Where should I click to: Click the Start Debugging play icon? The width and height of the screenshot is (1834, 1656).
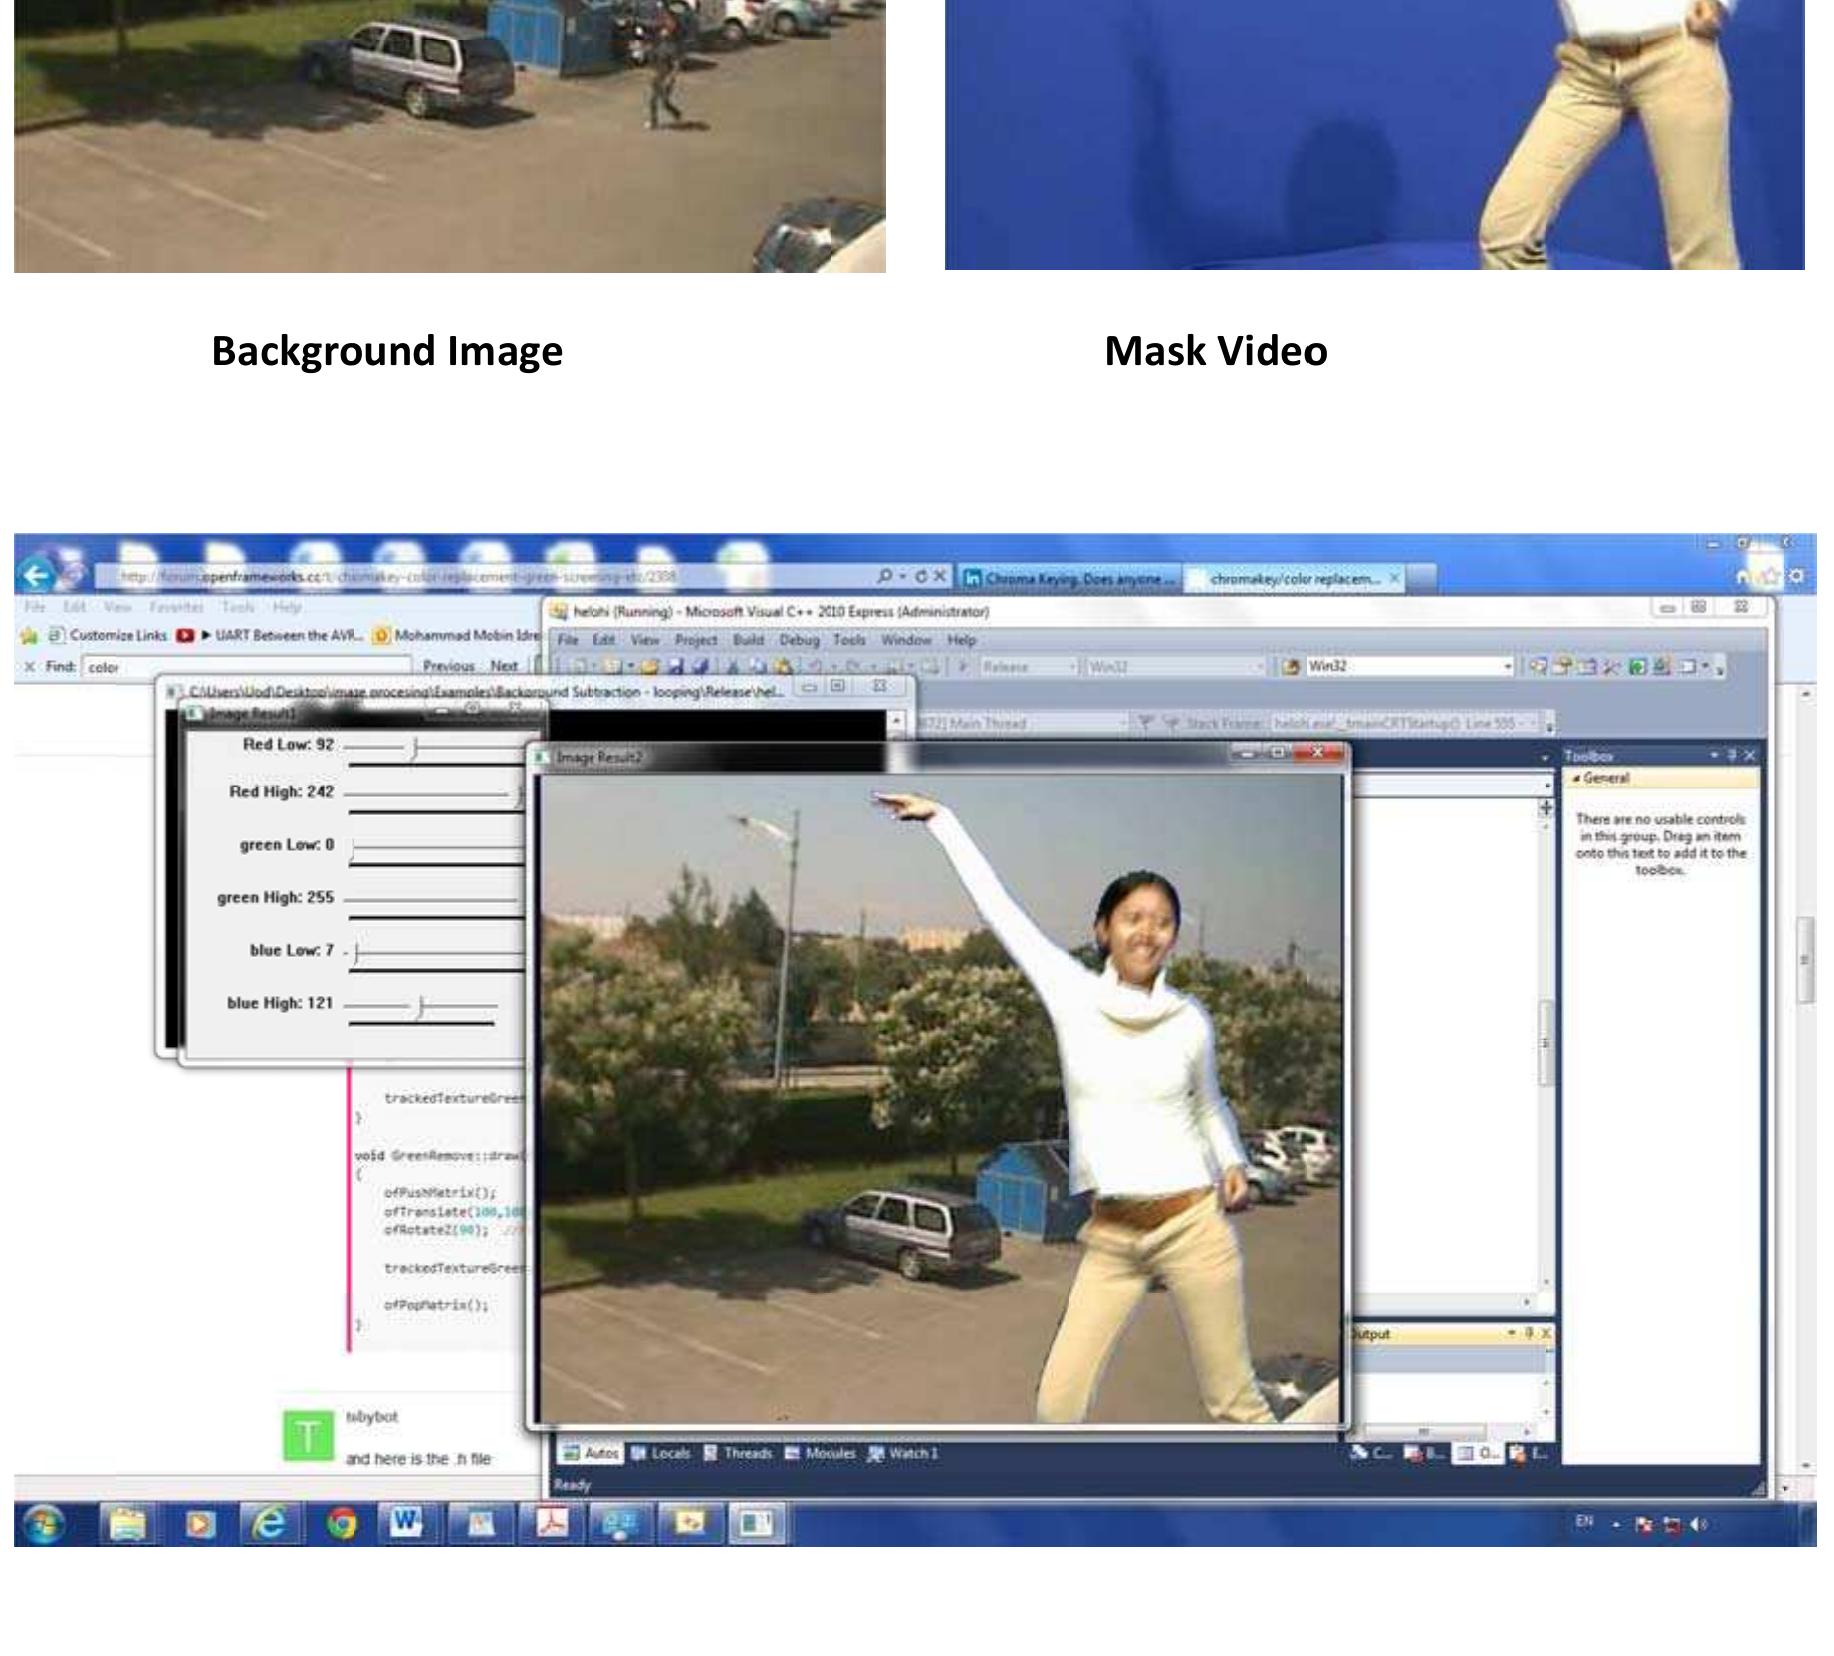click(x=963, y=666)
